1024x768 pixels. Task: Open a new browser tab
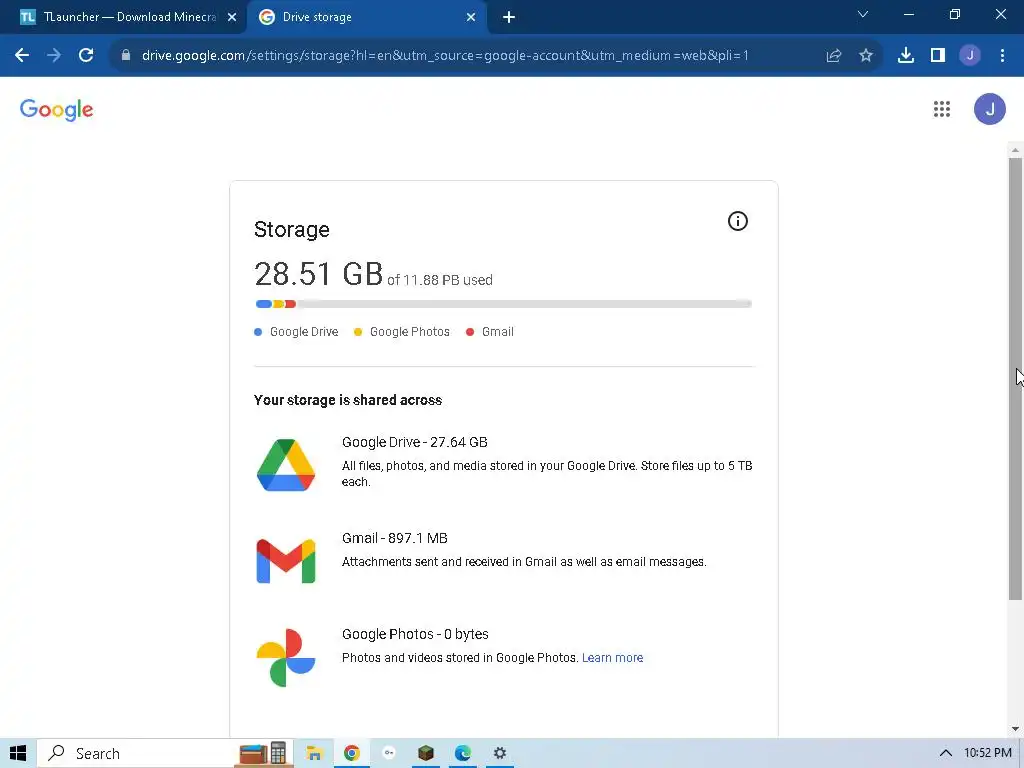click(x=509, y=18)
